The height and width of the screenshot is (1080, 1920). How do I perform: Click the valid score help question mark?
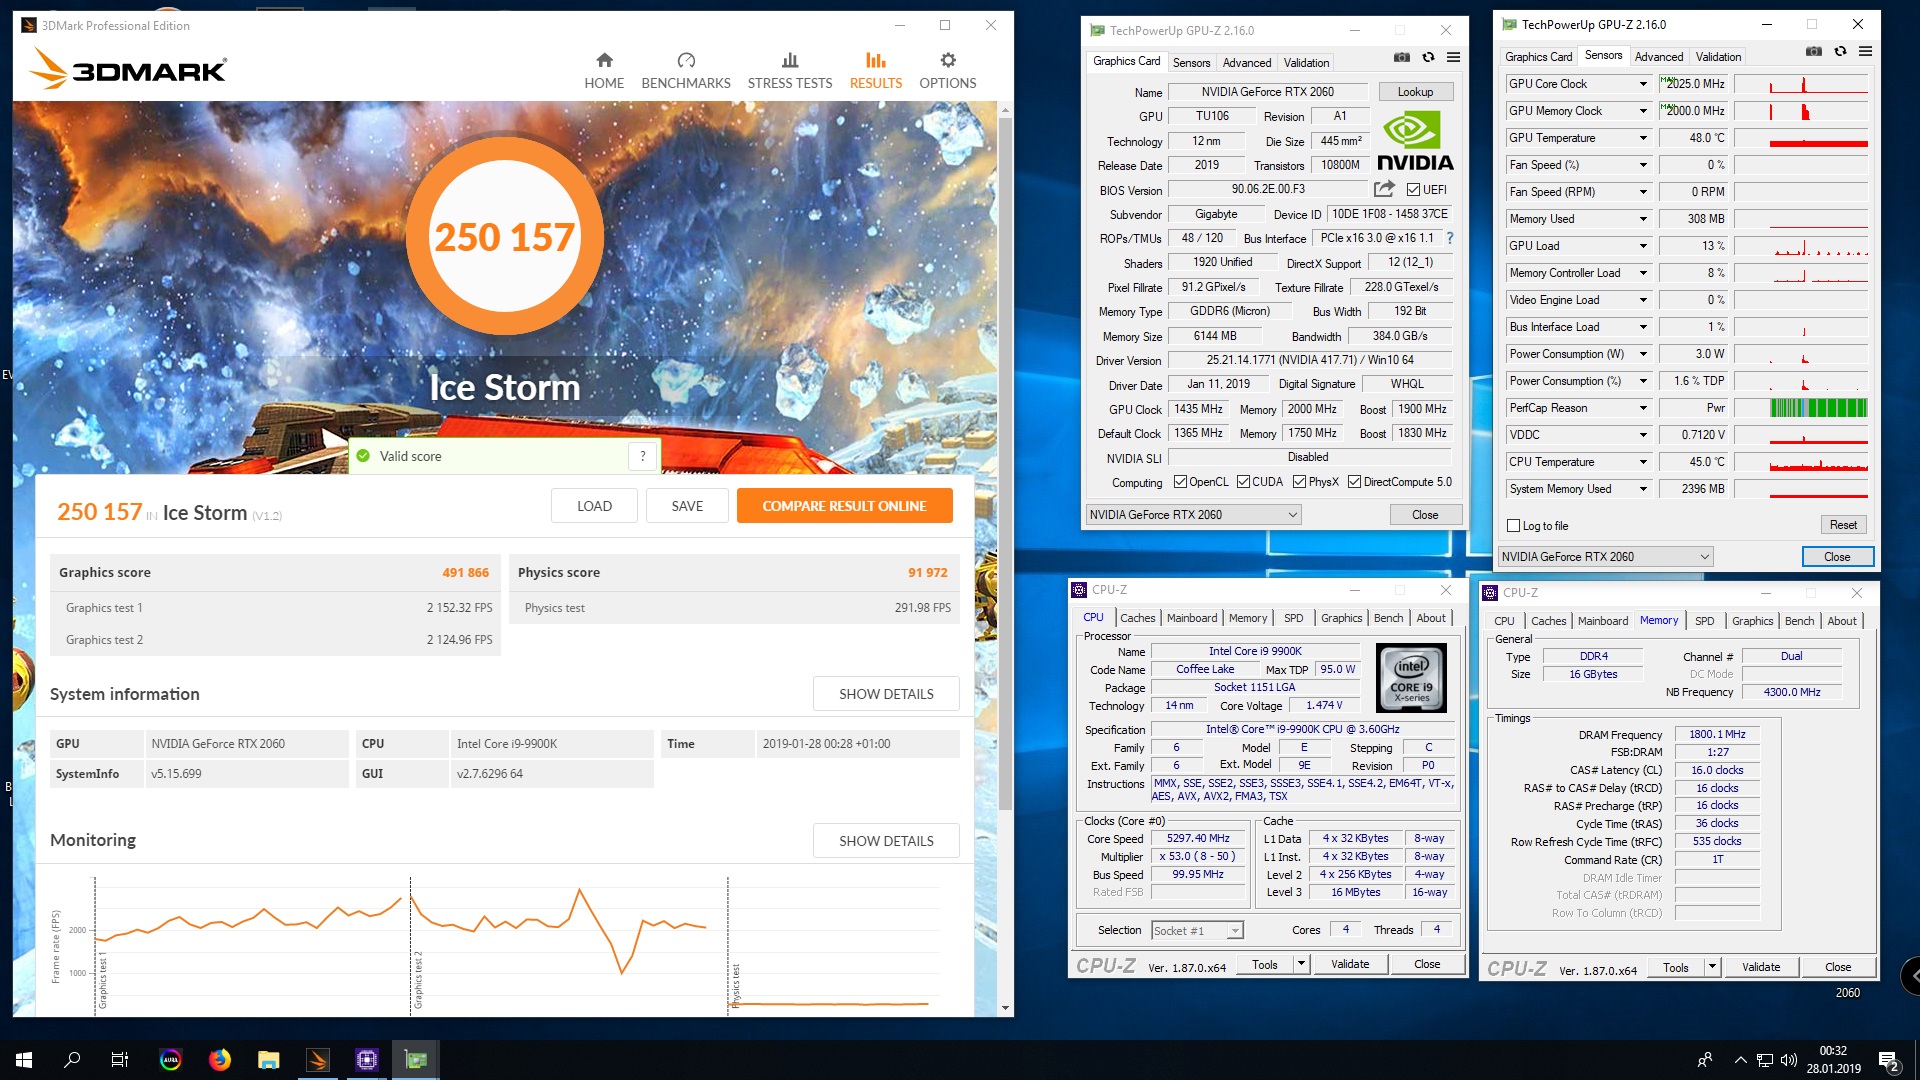click(x=643, y=456)
